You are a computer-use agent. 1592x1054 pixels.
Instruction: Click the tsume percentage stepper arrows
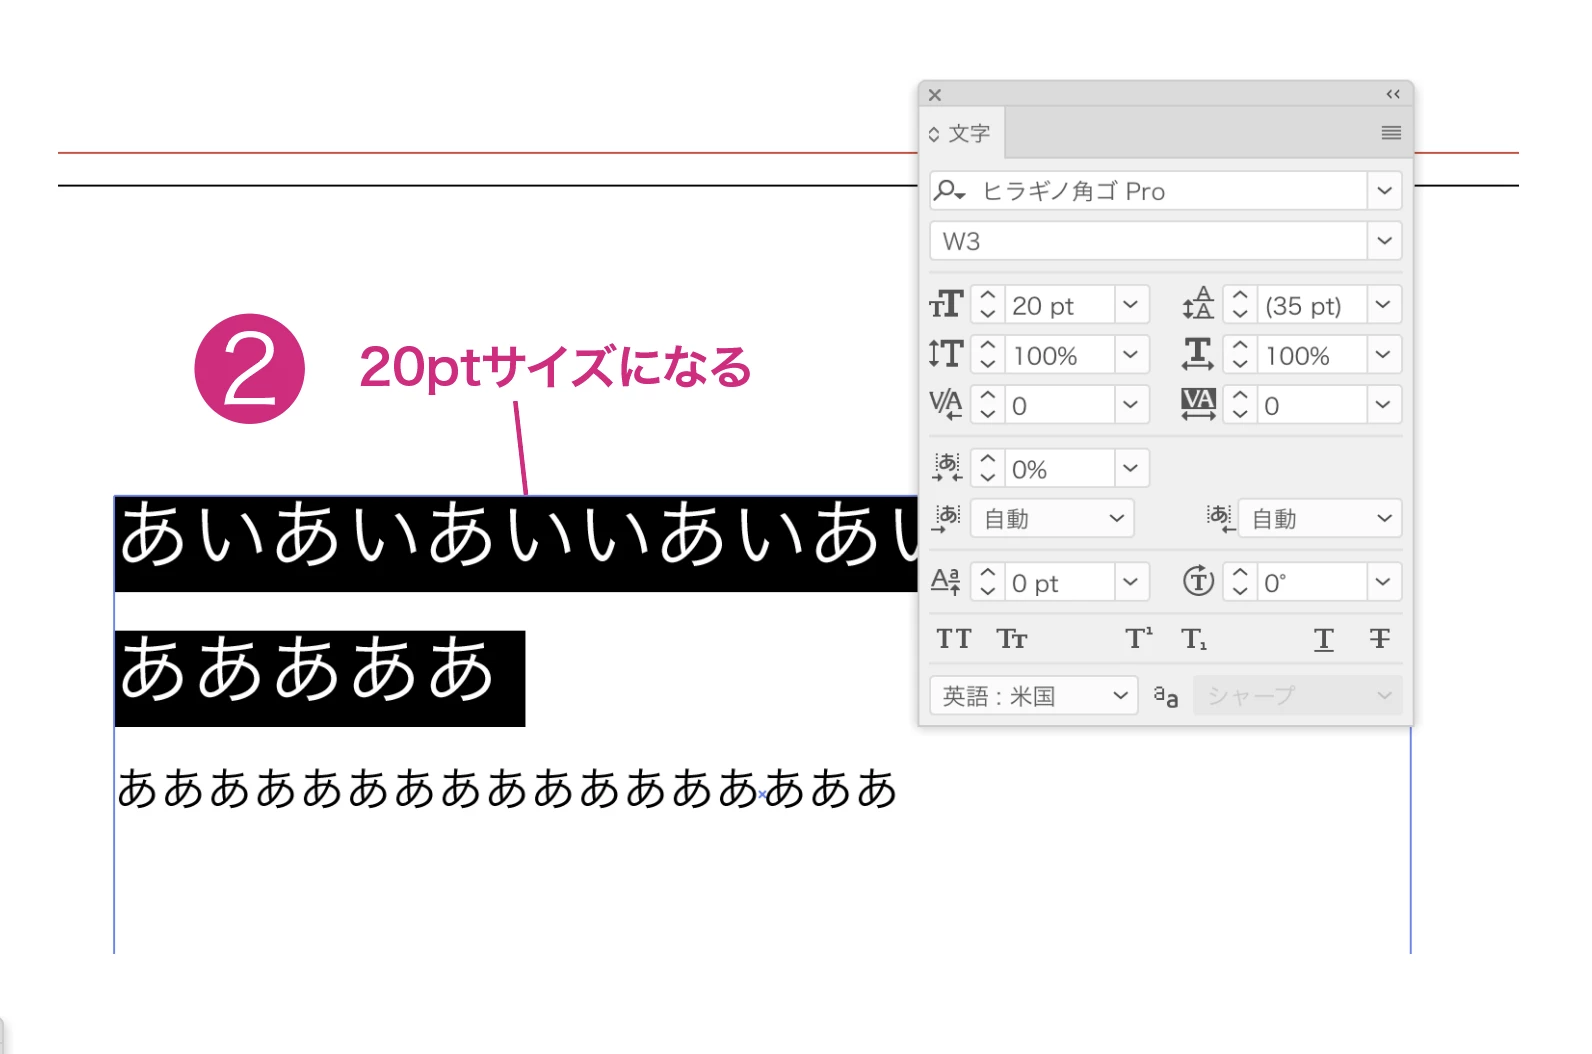987,468
